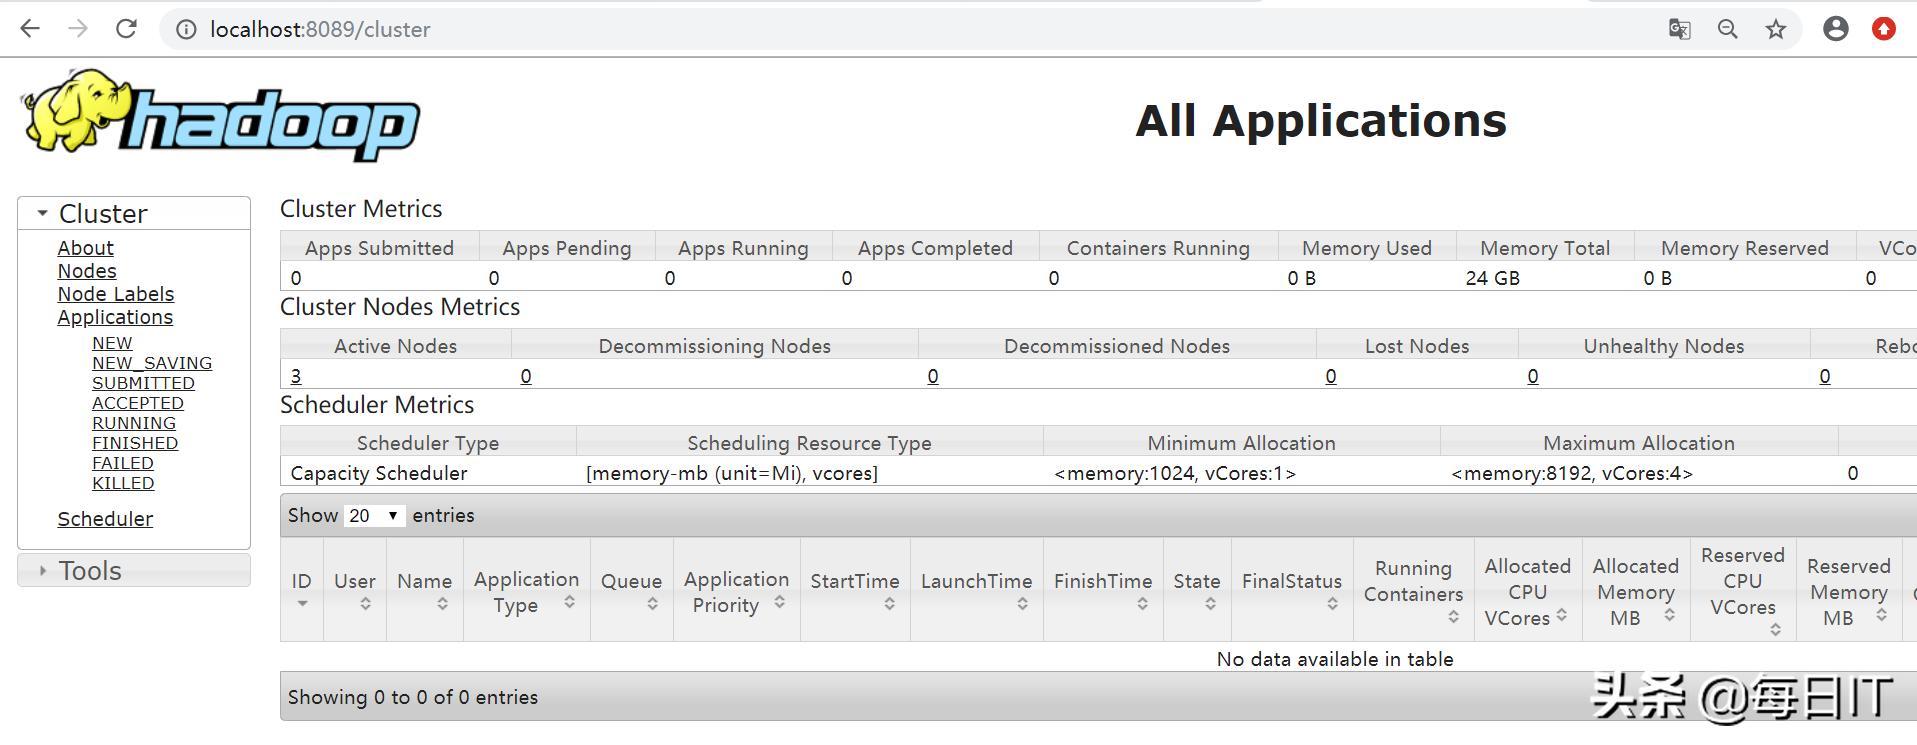Click the All Applications page heading

(x=1321, y=121)
